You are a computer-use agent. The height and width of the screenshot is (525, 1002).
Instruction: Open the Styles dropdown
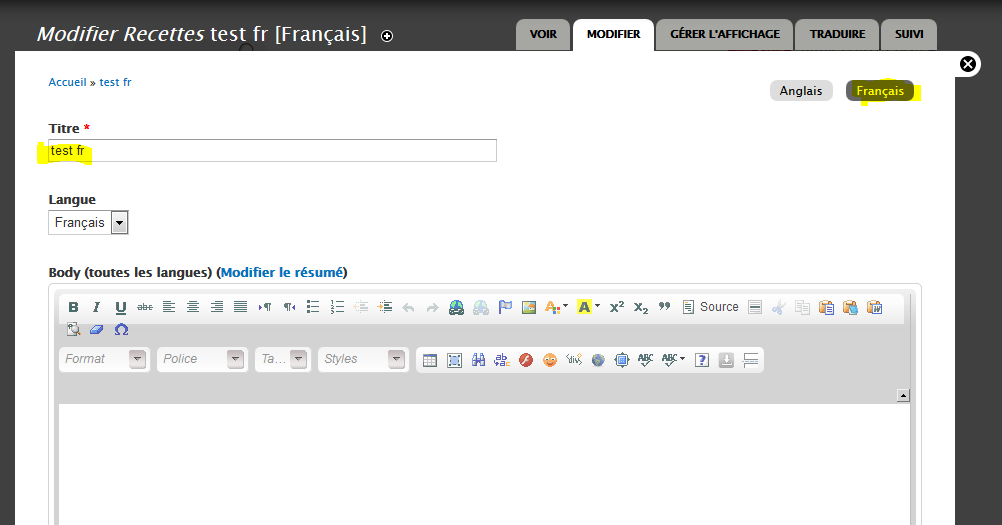(363, 360)
